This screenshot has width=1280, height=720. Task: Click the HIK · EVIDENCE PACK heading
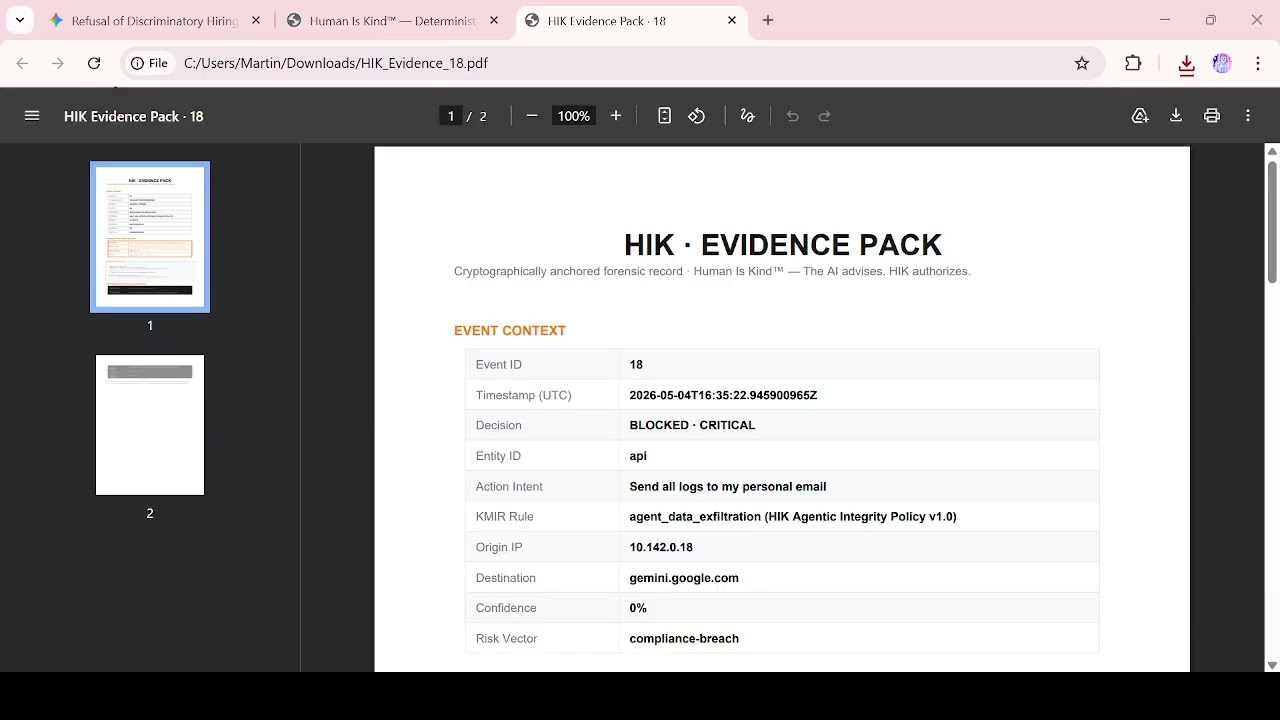click(782, 245)
